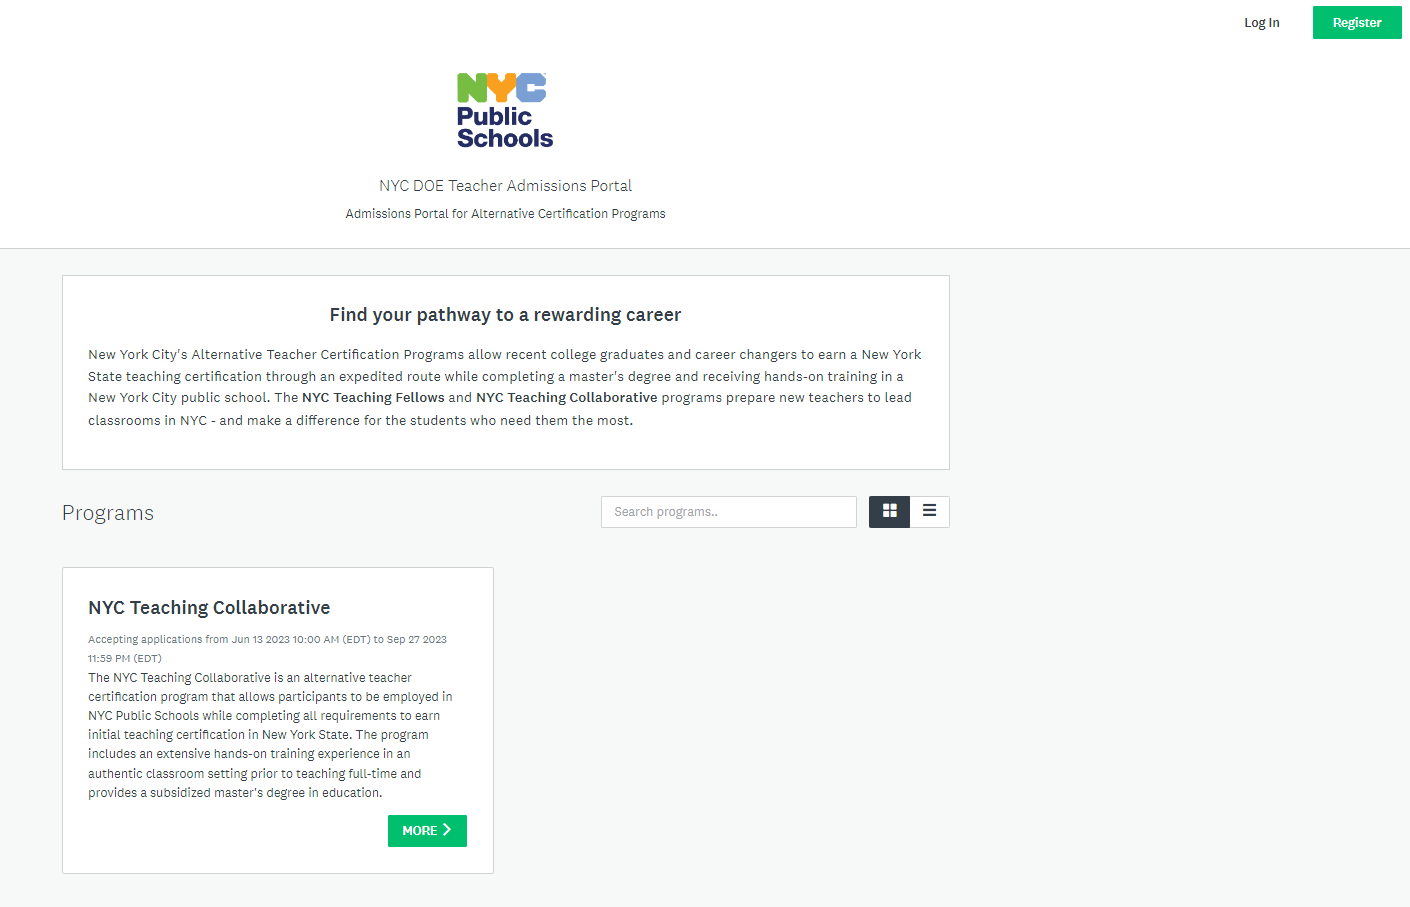Switch to grid view of programs
Image resolution: width=1410 pixels, height=907 pixels.
tap(889, 512)
